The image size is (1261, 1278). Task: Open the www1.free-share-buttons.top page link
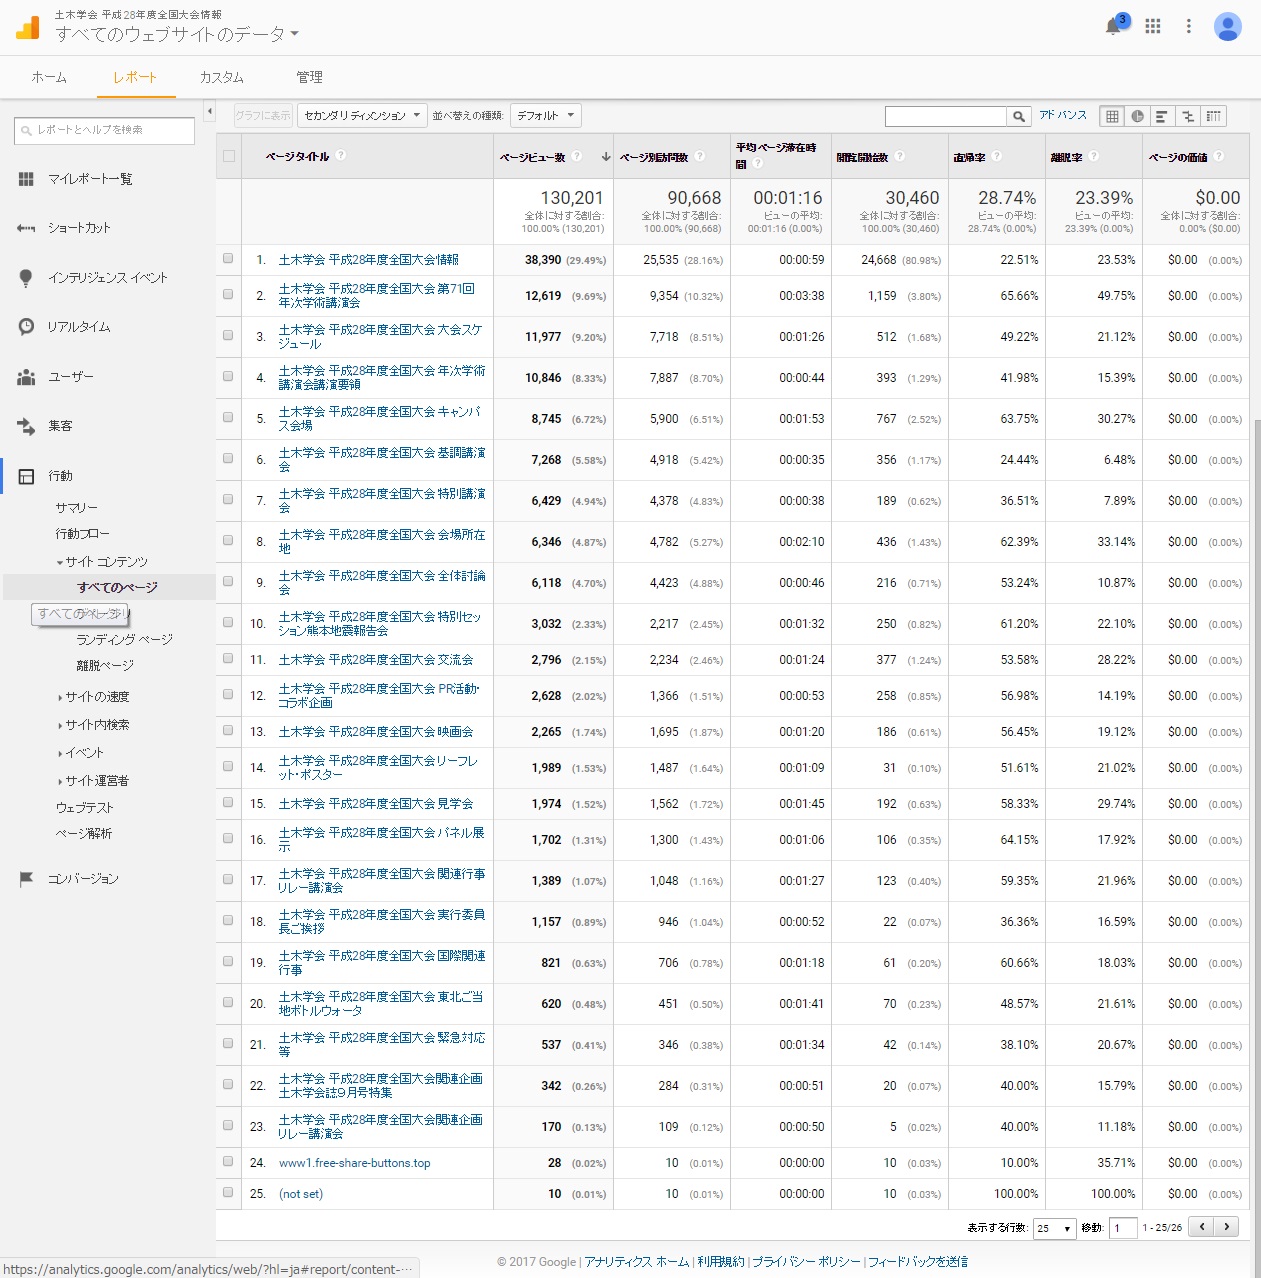[354, 1163]
